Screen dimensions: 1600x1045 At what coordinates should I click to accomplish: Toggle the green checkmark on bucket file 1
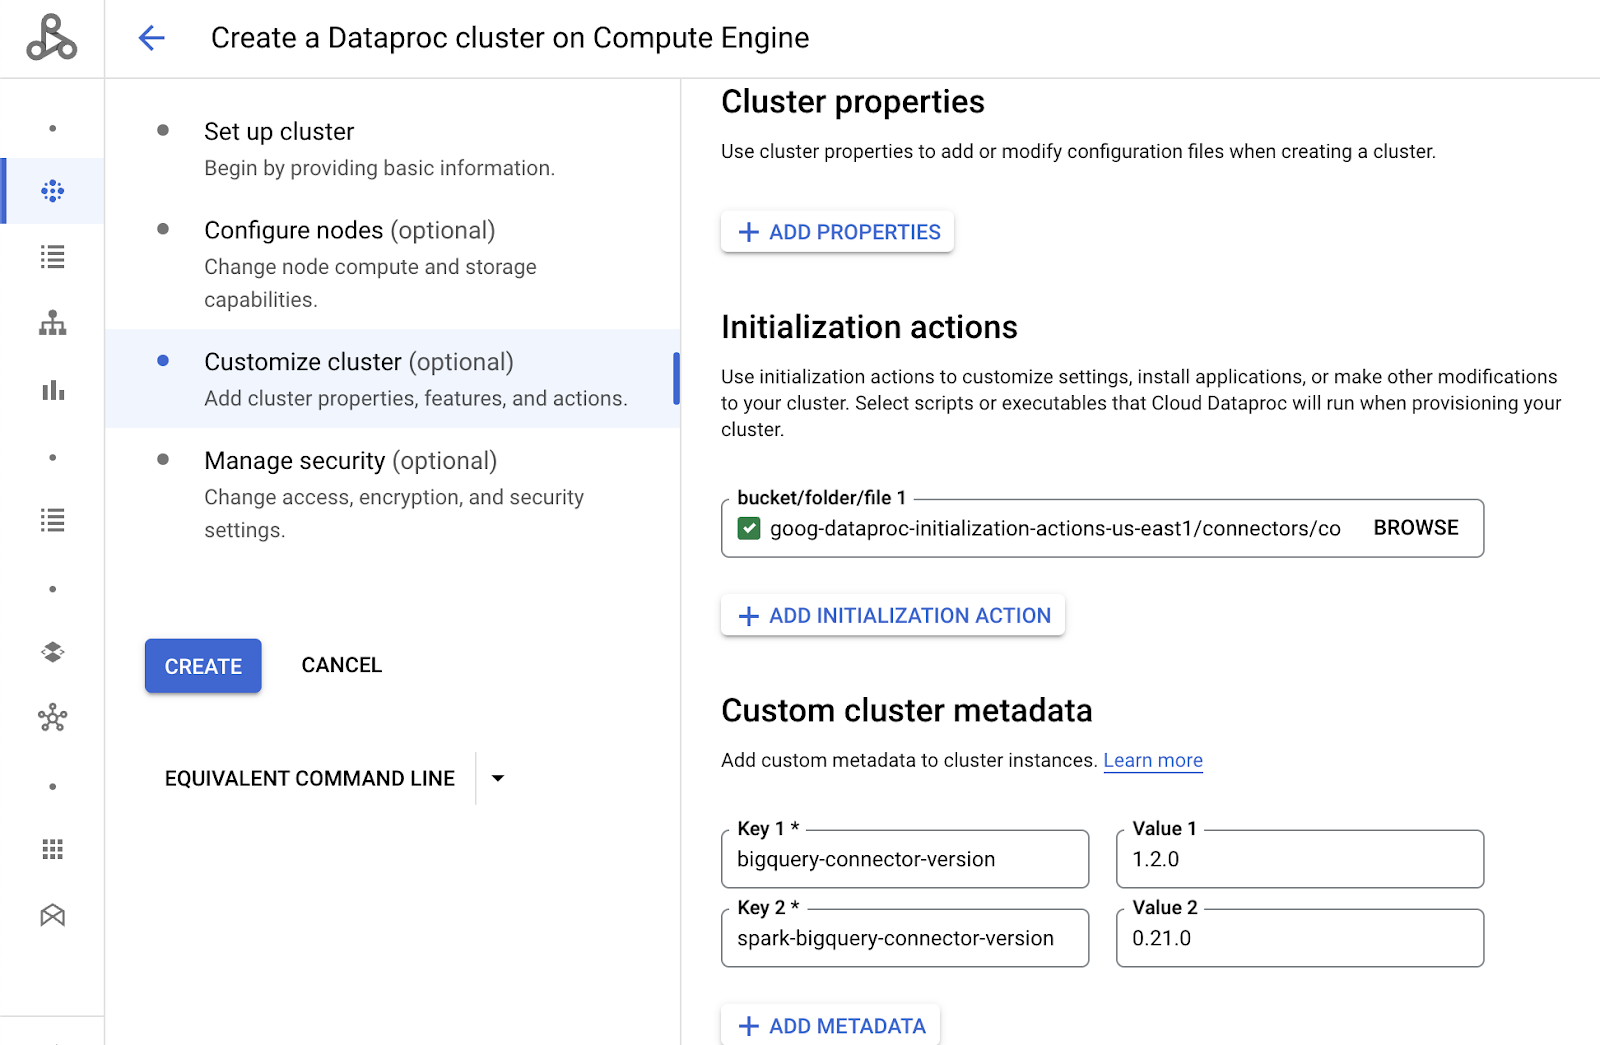pyautogui.click(x=749, y=528)
